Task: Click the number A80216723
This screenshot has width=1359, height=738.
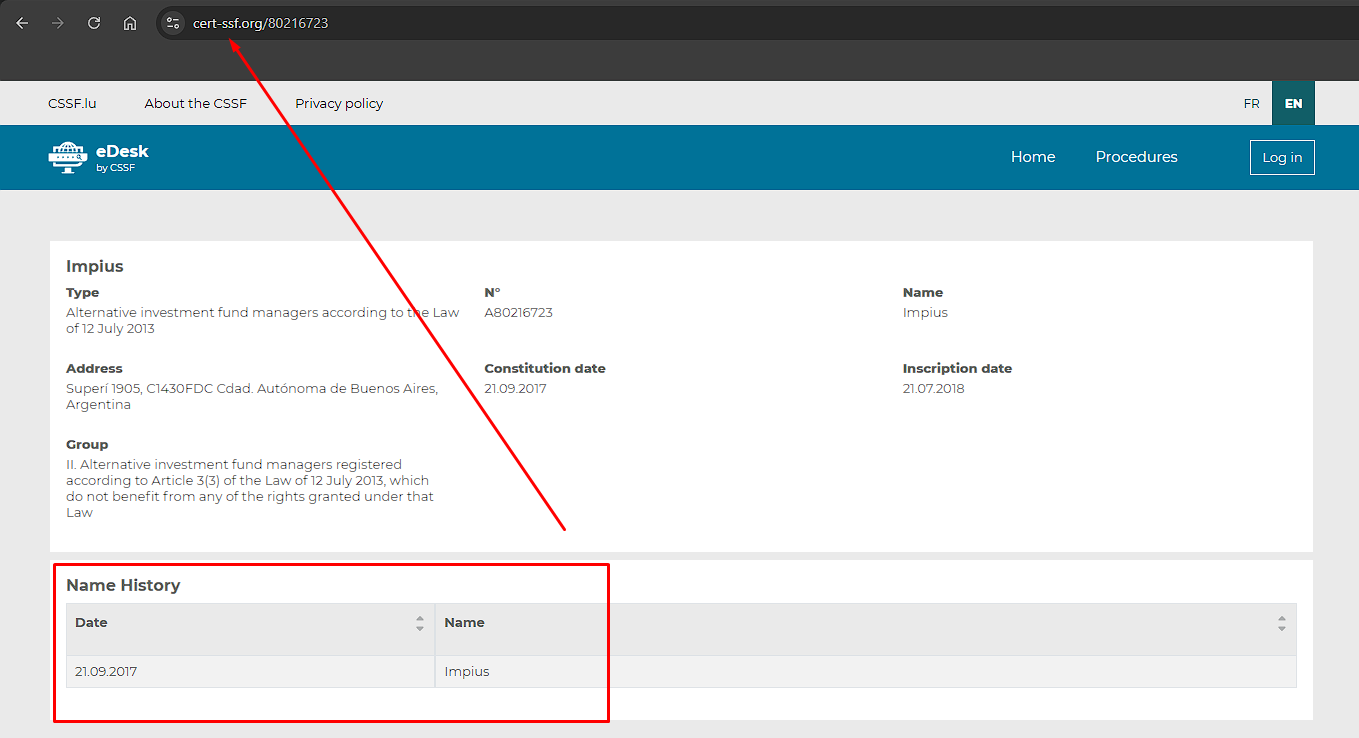Action: (518, 312)
